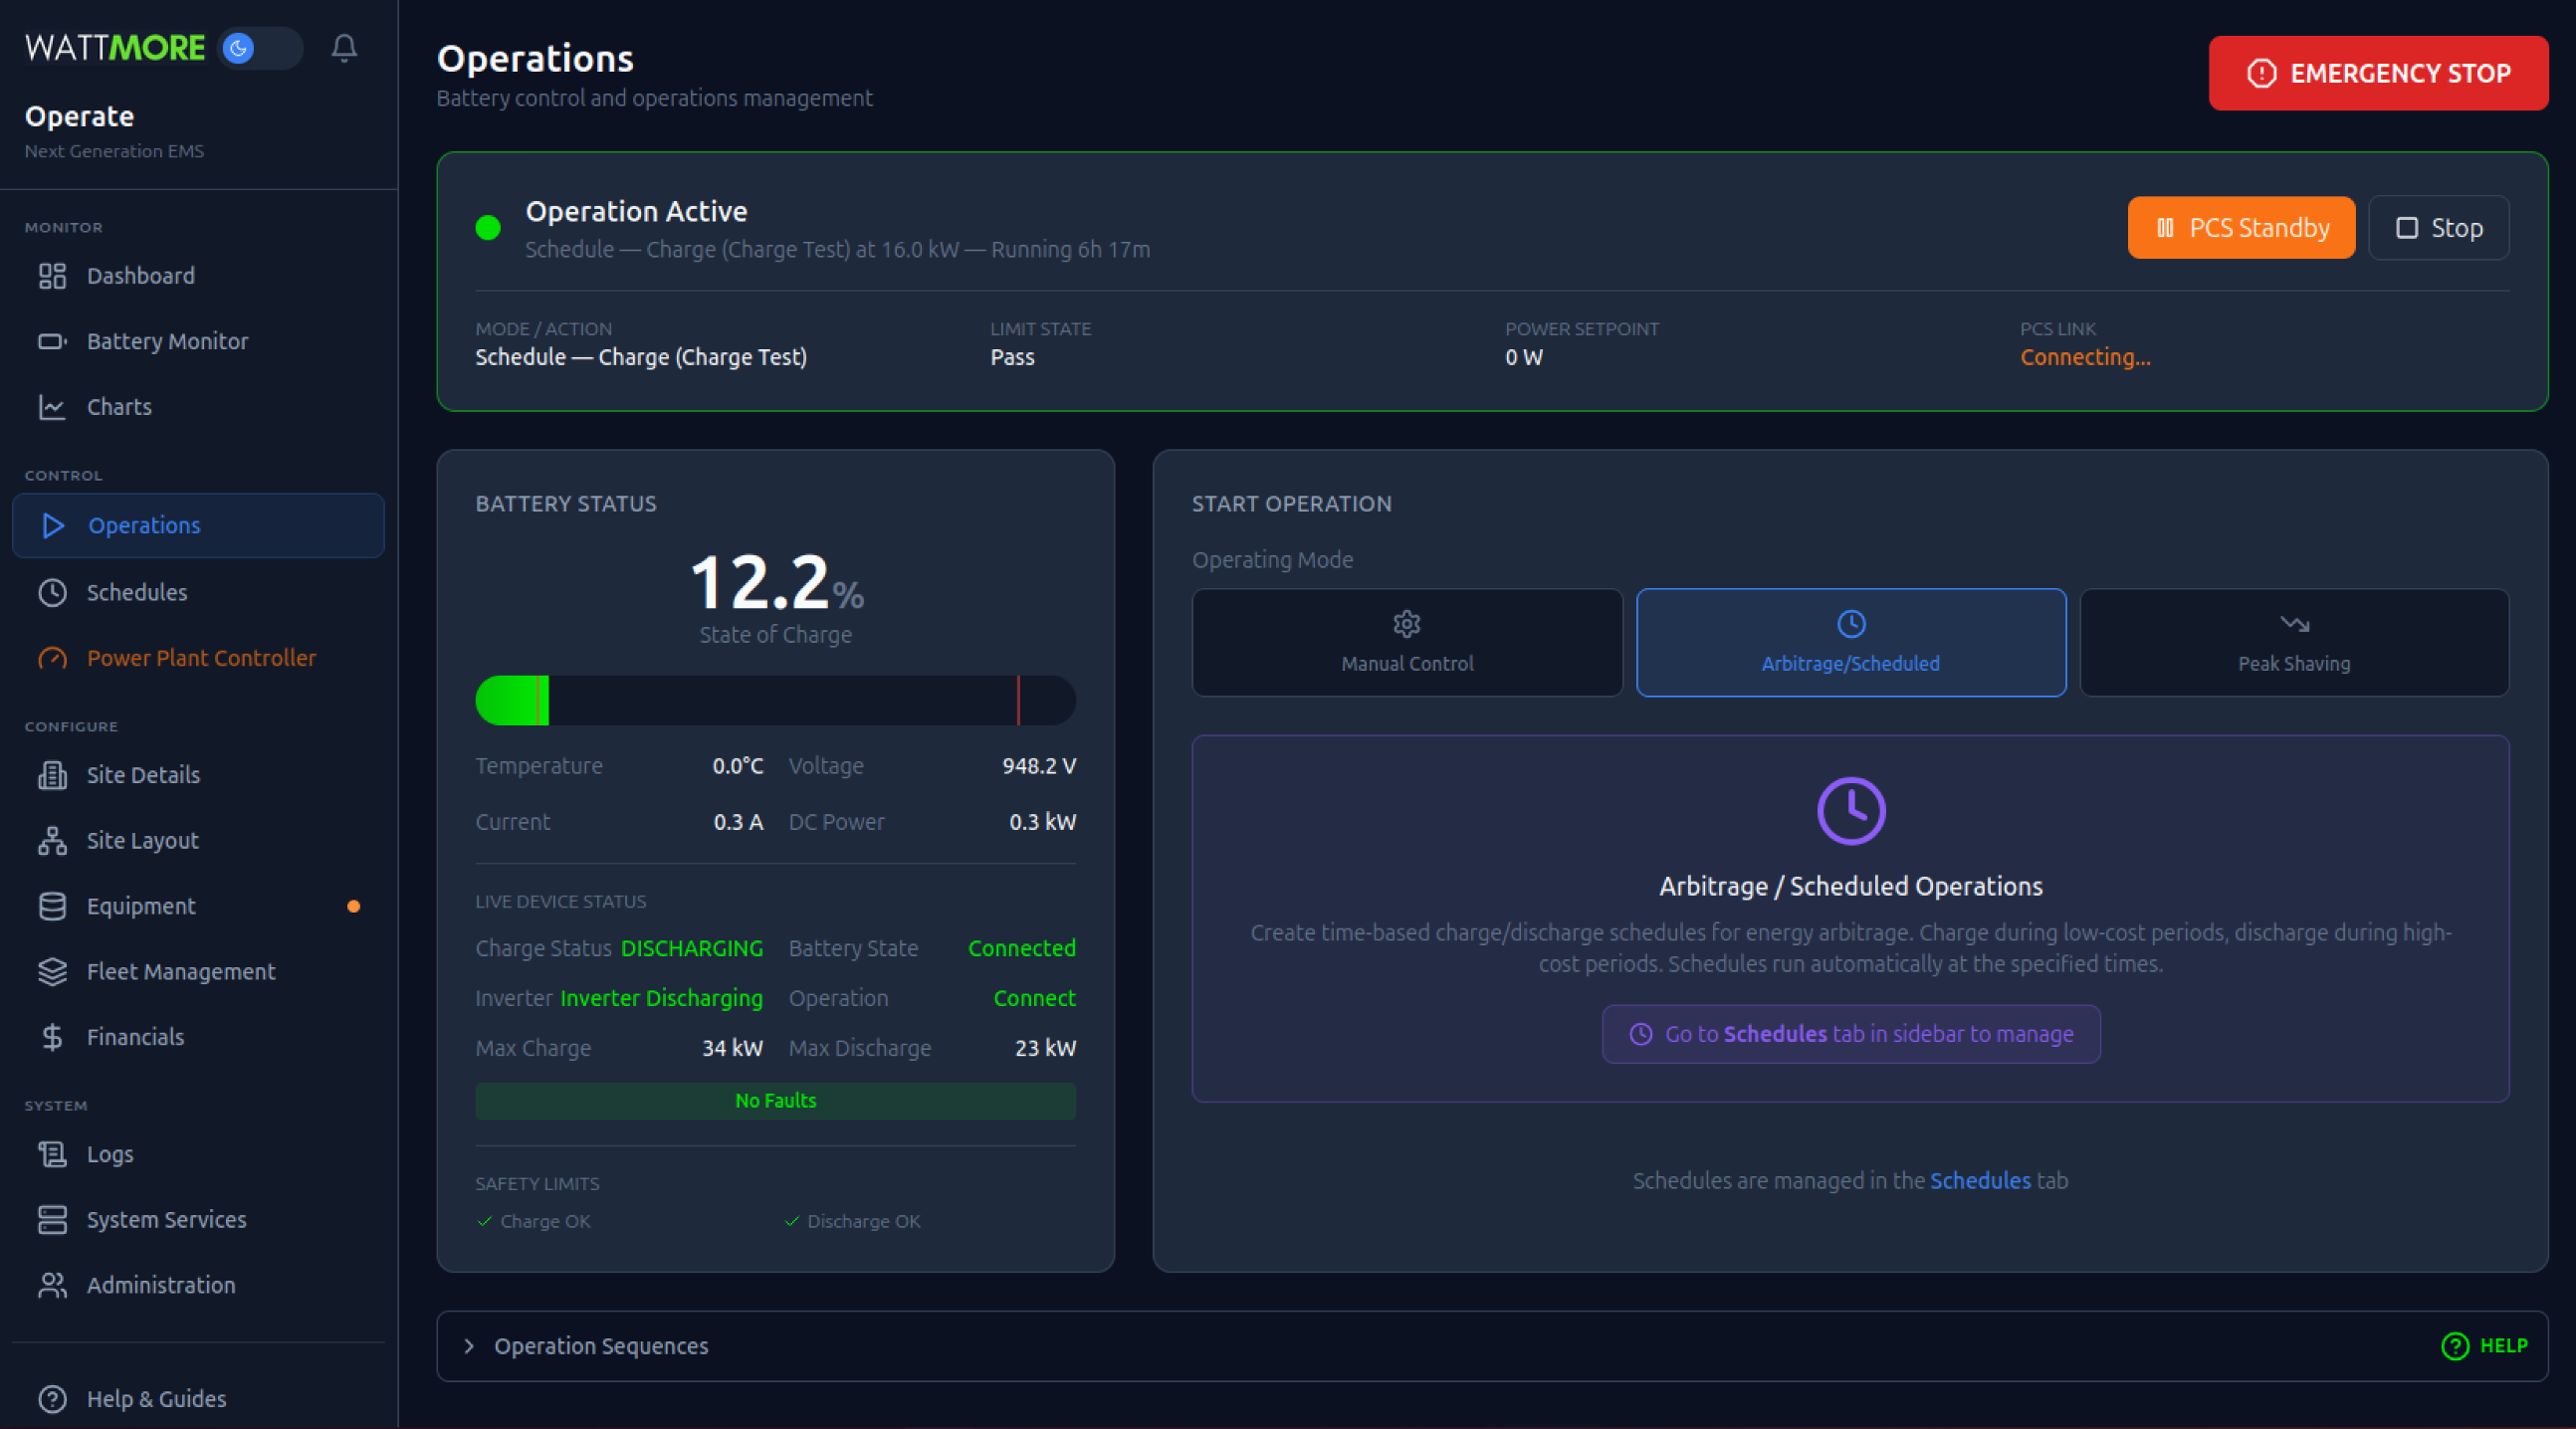This screenshot has height=1429, width=2576.
Task: Open the Equipment sidebar item
Action: [140, 906]
